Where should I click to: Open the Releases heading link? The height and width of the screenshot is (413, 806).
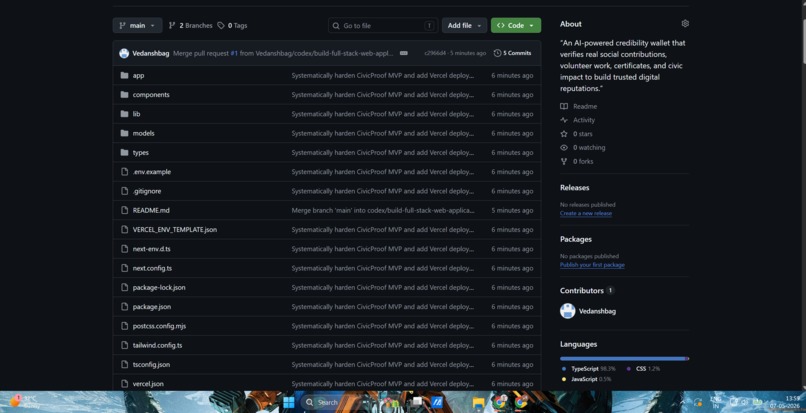(x=575, y=188)
